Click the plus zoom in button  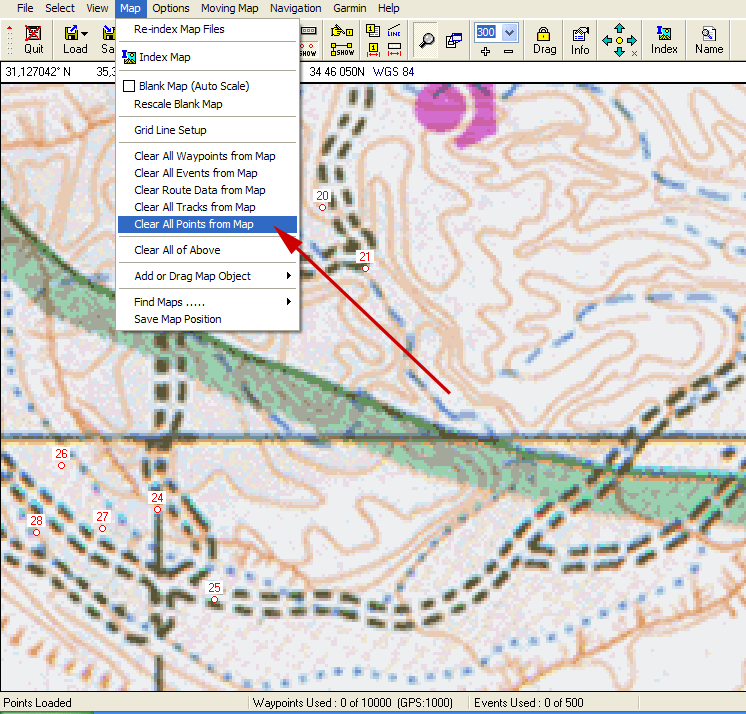[x=485, y=51]
